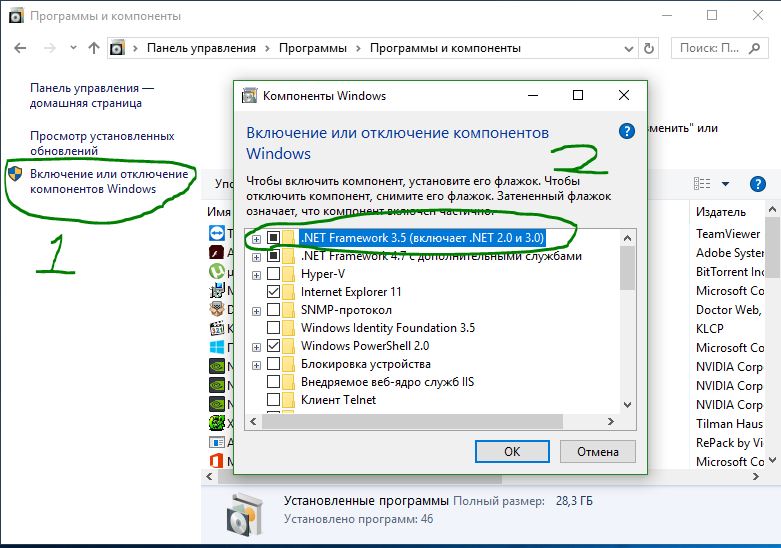The width and height of the screenshot is (781, 548).
Task: Expand the SNMP-протокол node
Action: pyautogui.click(x=256, y=311)
